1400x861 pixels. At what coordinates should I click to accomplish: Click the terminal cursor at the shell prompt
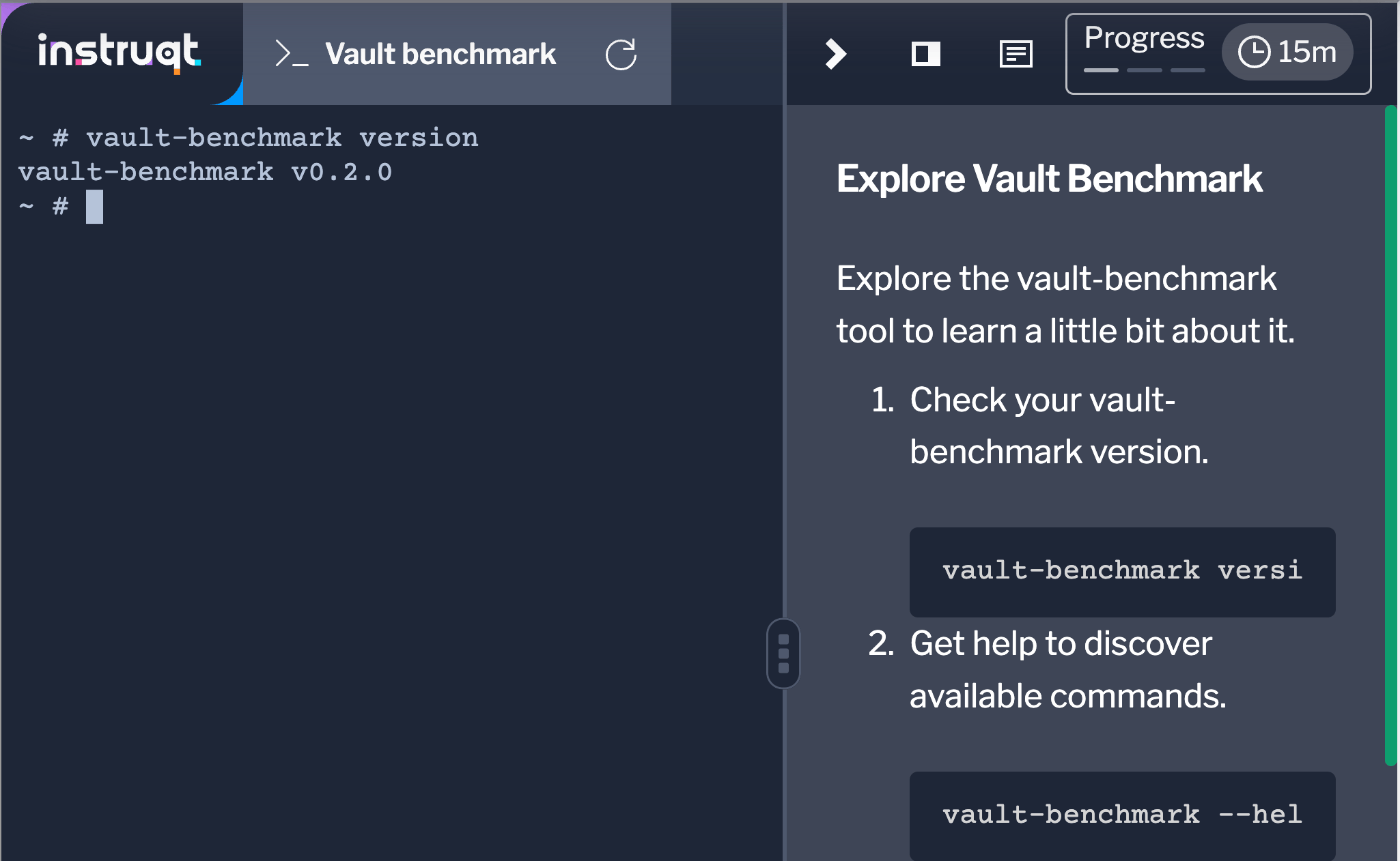(x=95, y=206)
